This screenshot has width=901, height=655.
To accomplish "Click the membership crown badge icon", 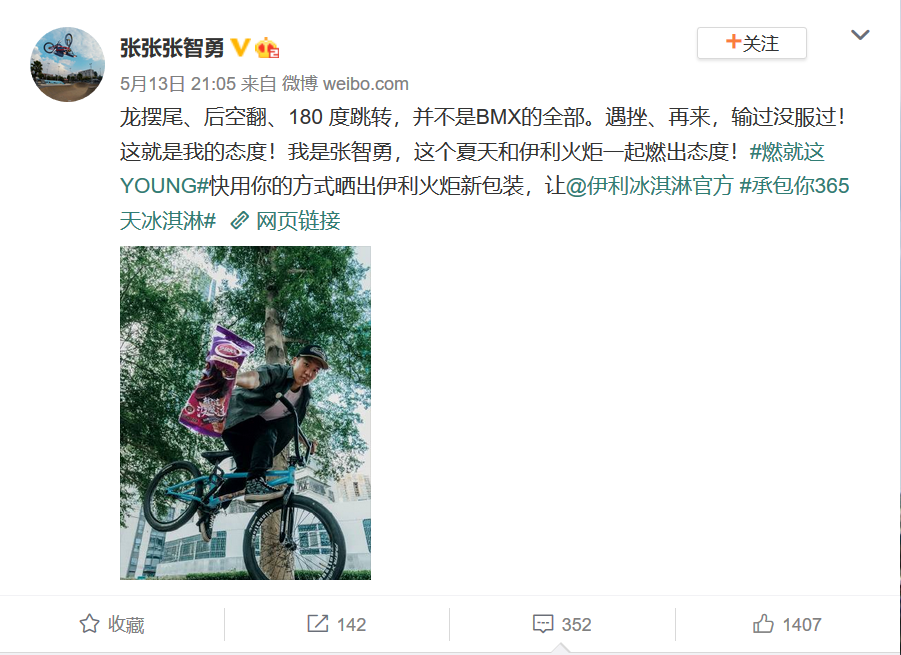I will point(267,48).
